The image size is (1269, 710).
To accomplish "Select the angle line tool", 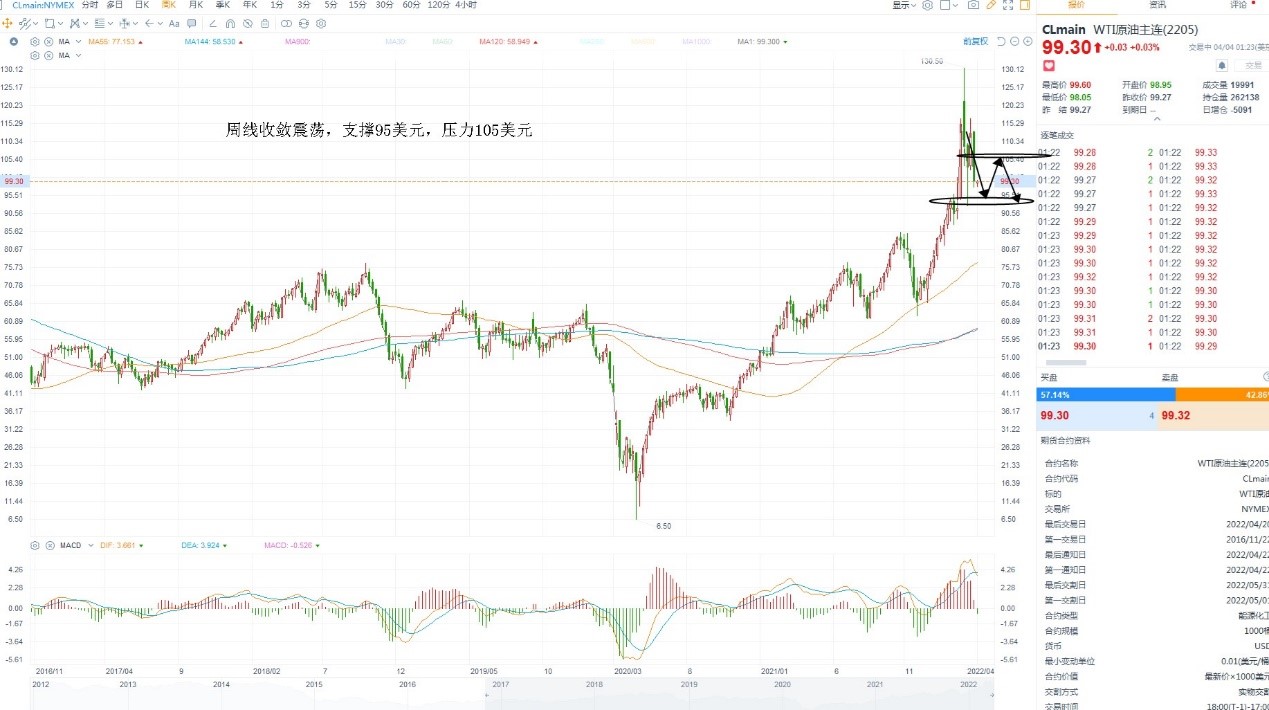I will pyautogui.click(x=213, y=23).
